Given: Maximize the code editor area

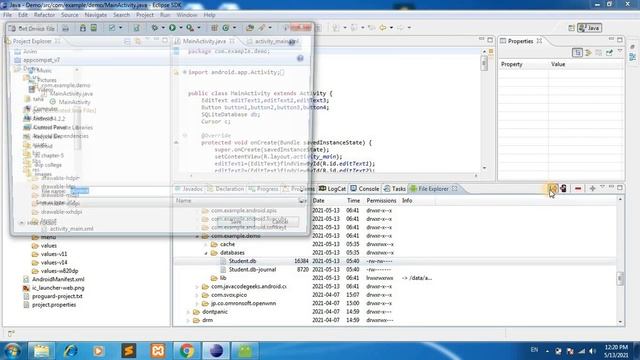Looking at the screenshot, I should pos(490,40).
